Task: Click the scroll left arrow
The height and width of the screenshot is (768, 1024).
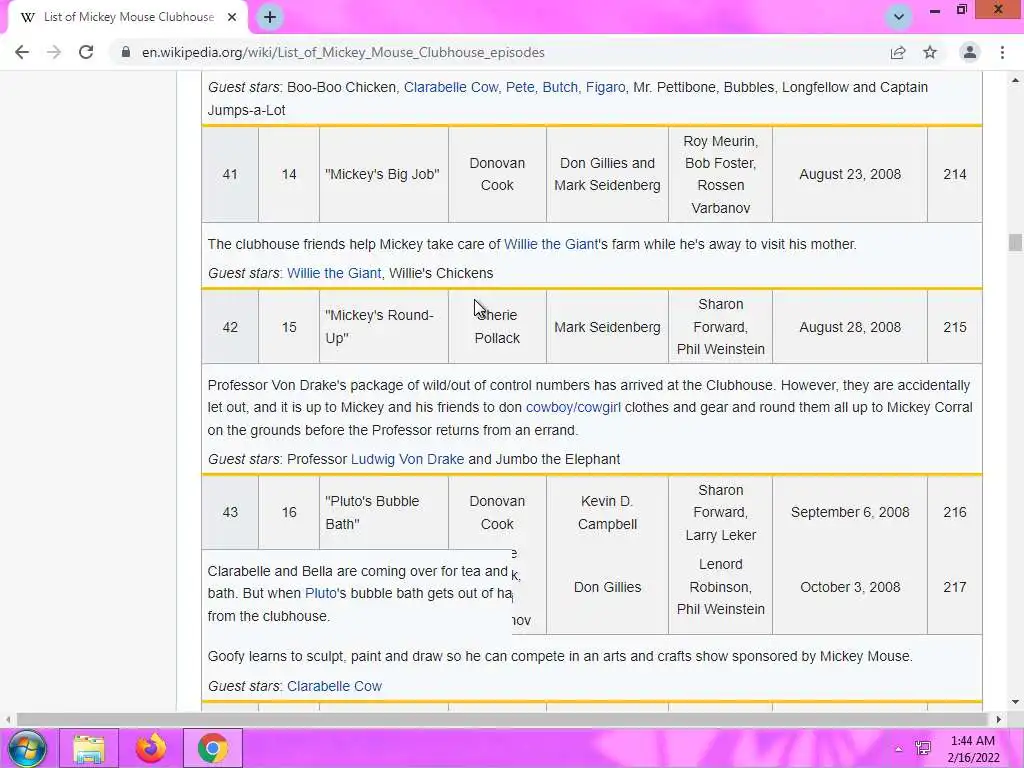Action: 7,719
